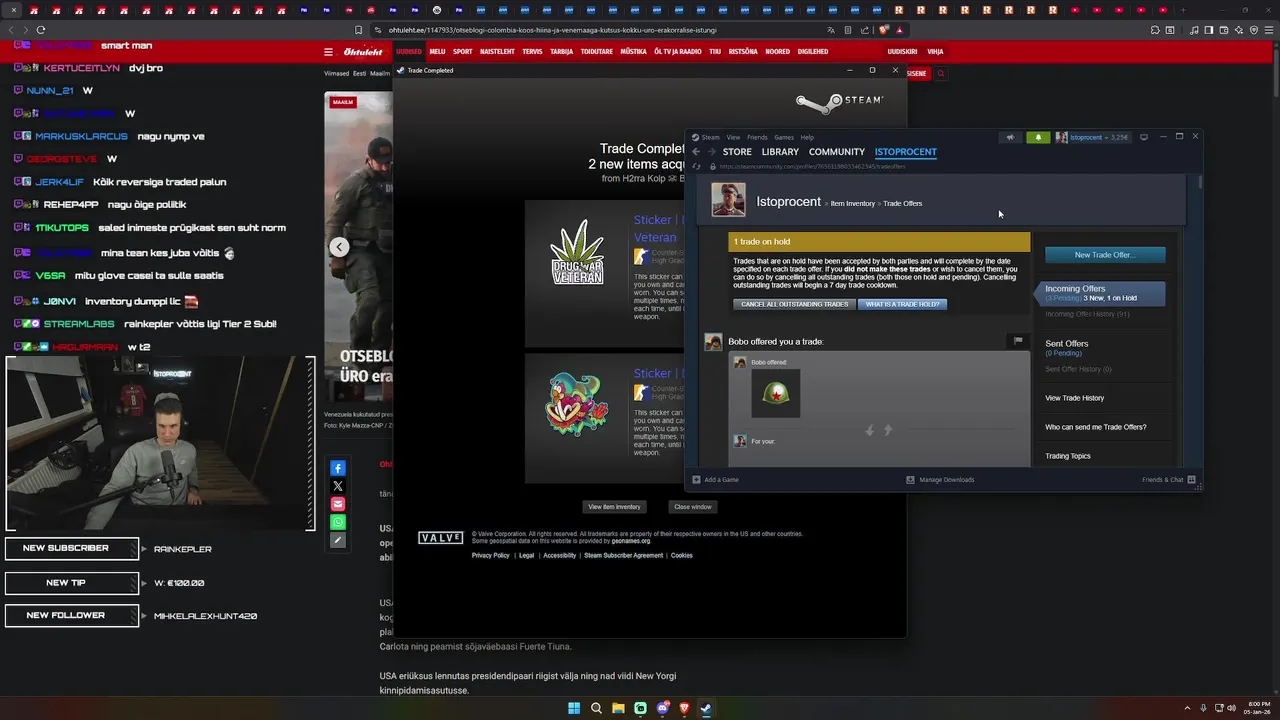Go forward with Steam forward arrow
This screenshot has height=720, width=1280.
710,152
